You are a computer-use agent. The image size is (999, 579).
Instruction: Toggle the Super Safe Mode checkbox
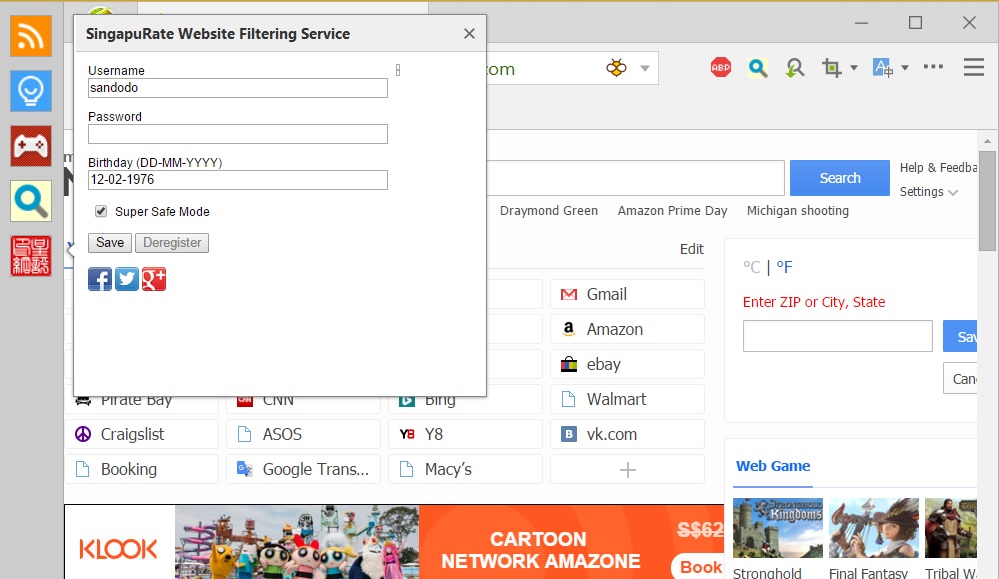point(101,211)
